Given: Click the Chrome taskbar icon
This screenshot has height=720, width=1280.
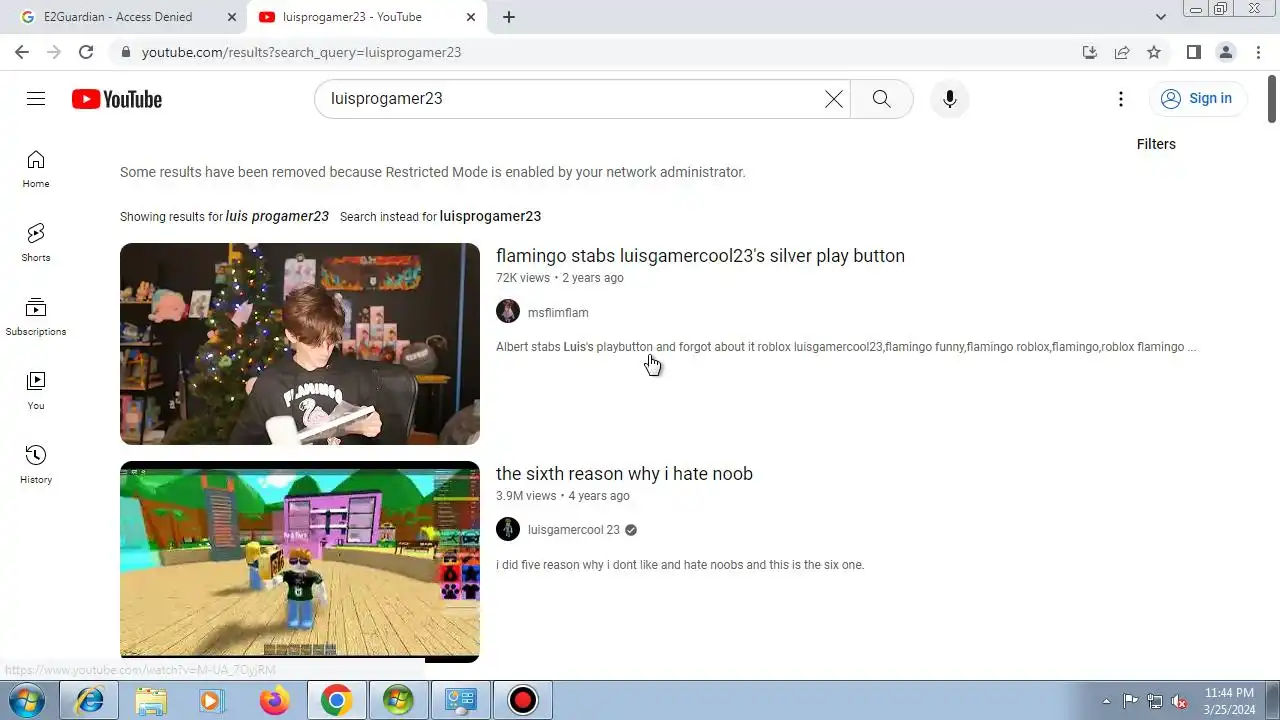Looking at the screenshot, I should point(336,701).
